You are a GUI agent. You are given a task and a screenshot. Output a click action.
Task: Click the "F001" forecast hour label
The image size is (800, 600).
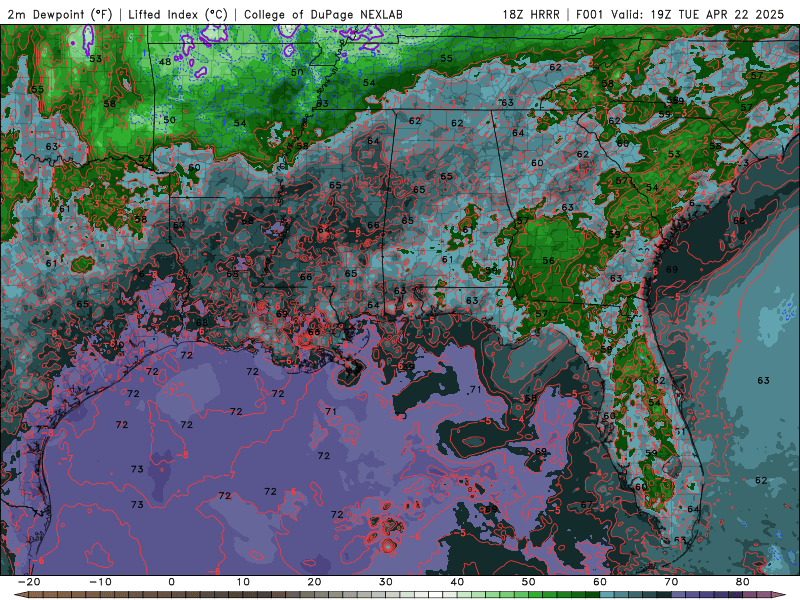(591, 15)
